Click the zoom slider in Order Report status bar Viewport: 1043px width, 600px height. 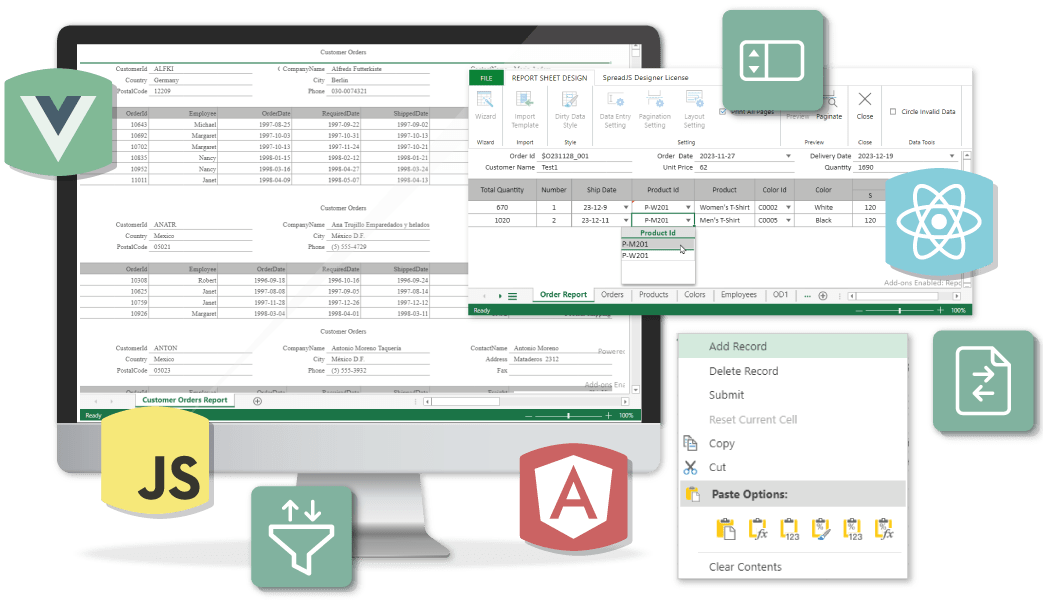click(899, 311)
